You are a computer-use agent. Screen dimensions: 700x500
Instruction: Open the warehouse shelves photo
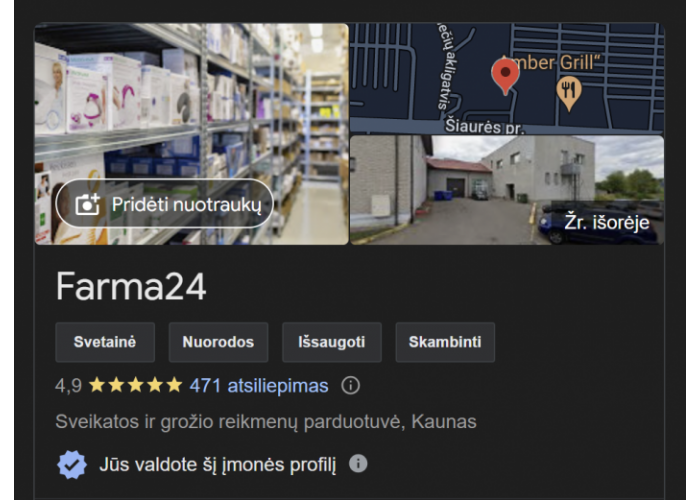[192, 134]
